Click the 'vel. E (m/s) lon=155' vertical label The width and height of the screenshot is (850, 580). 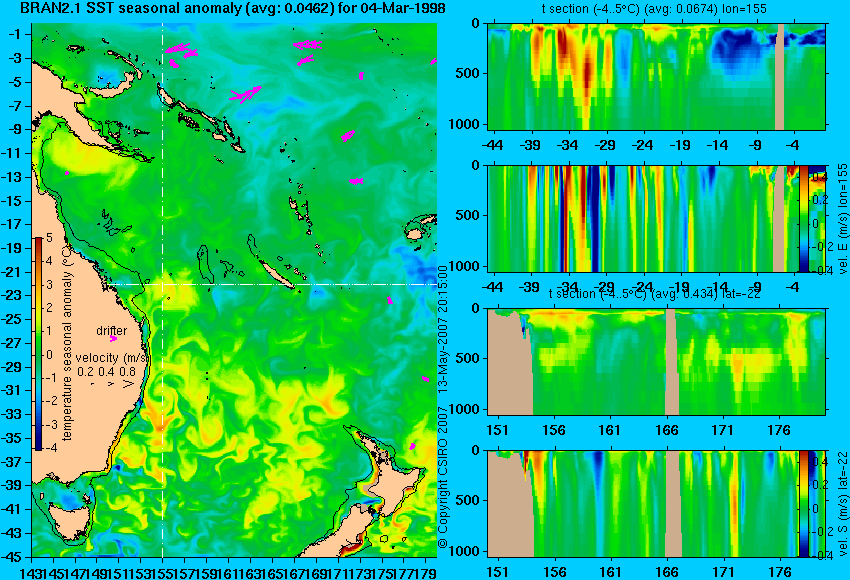pyautogui.click(x=842, y=218)
